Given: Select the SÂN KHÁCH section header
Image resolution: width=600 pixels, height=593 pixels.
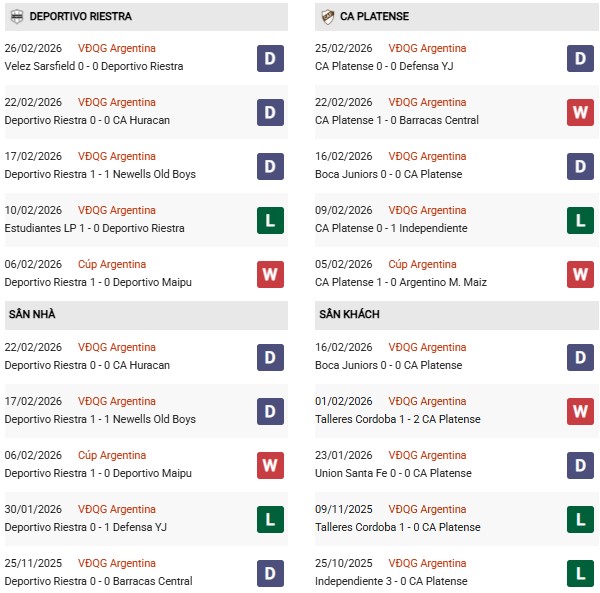Looking at the screenshot, I should tap(350, 314).
